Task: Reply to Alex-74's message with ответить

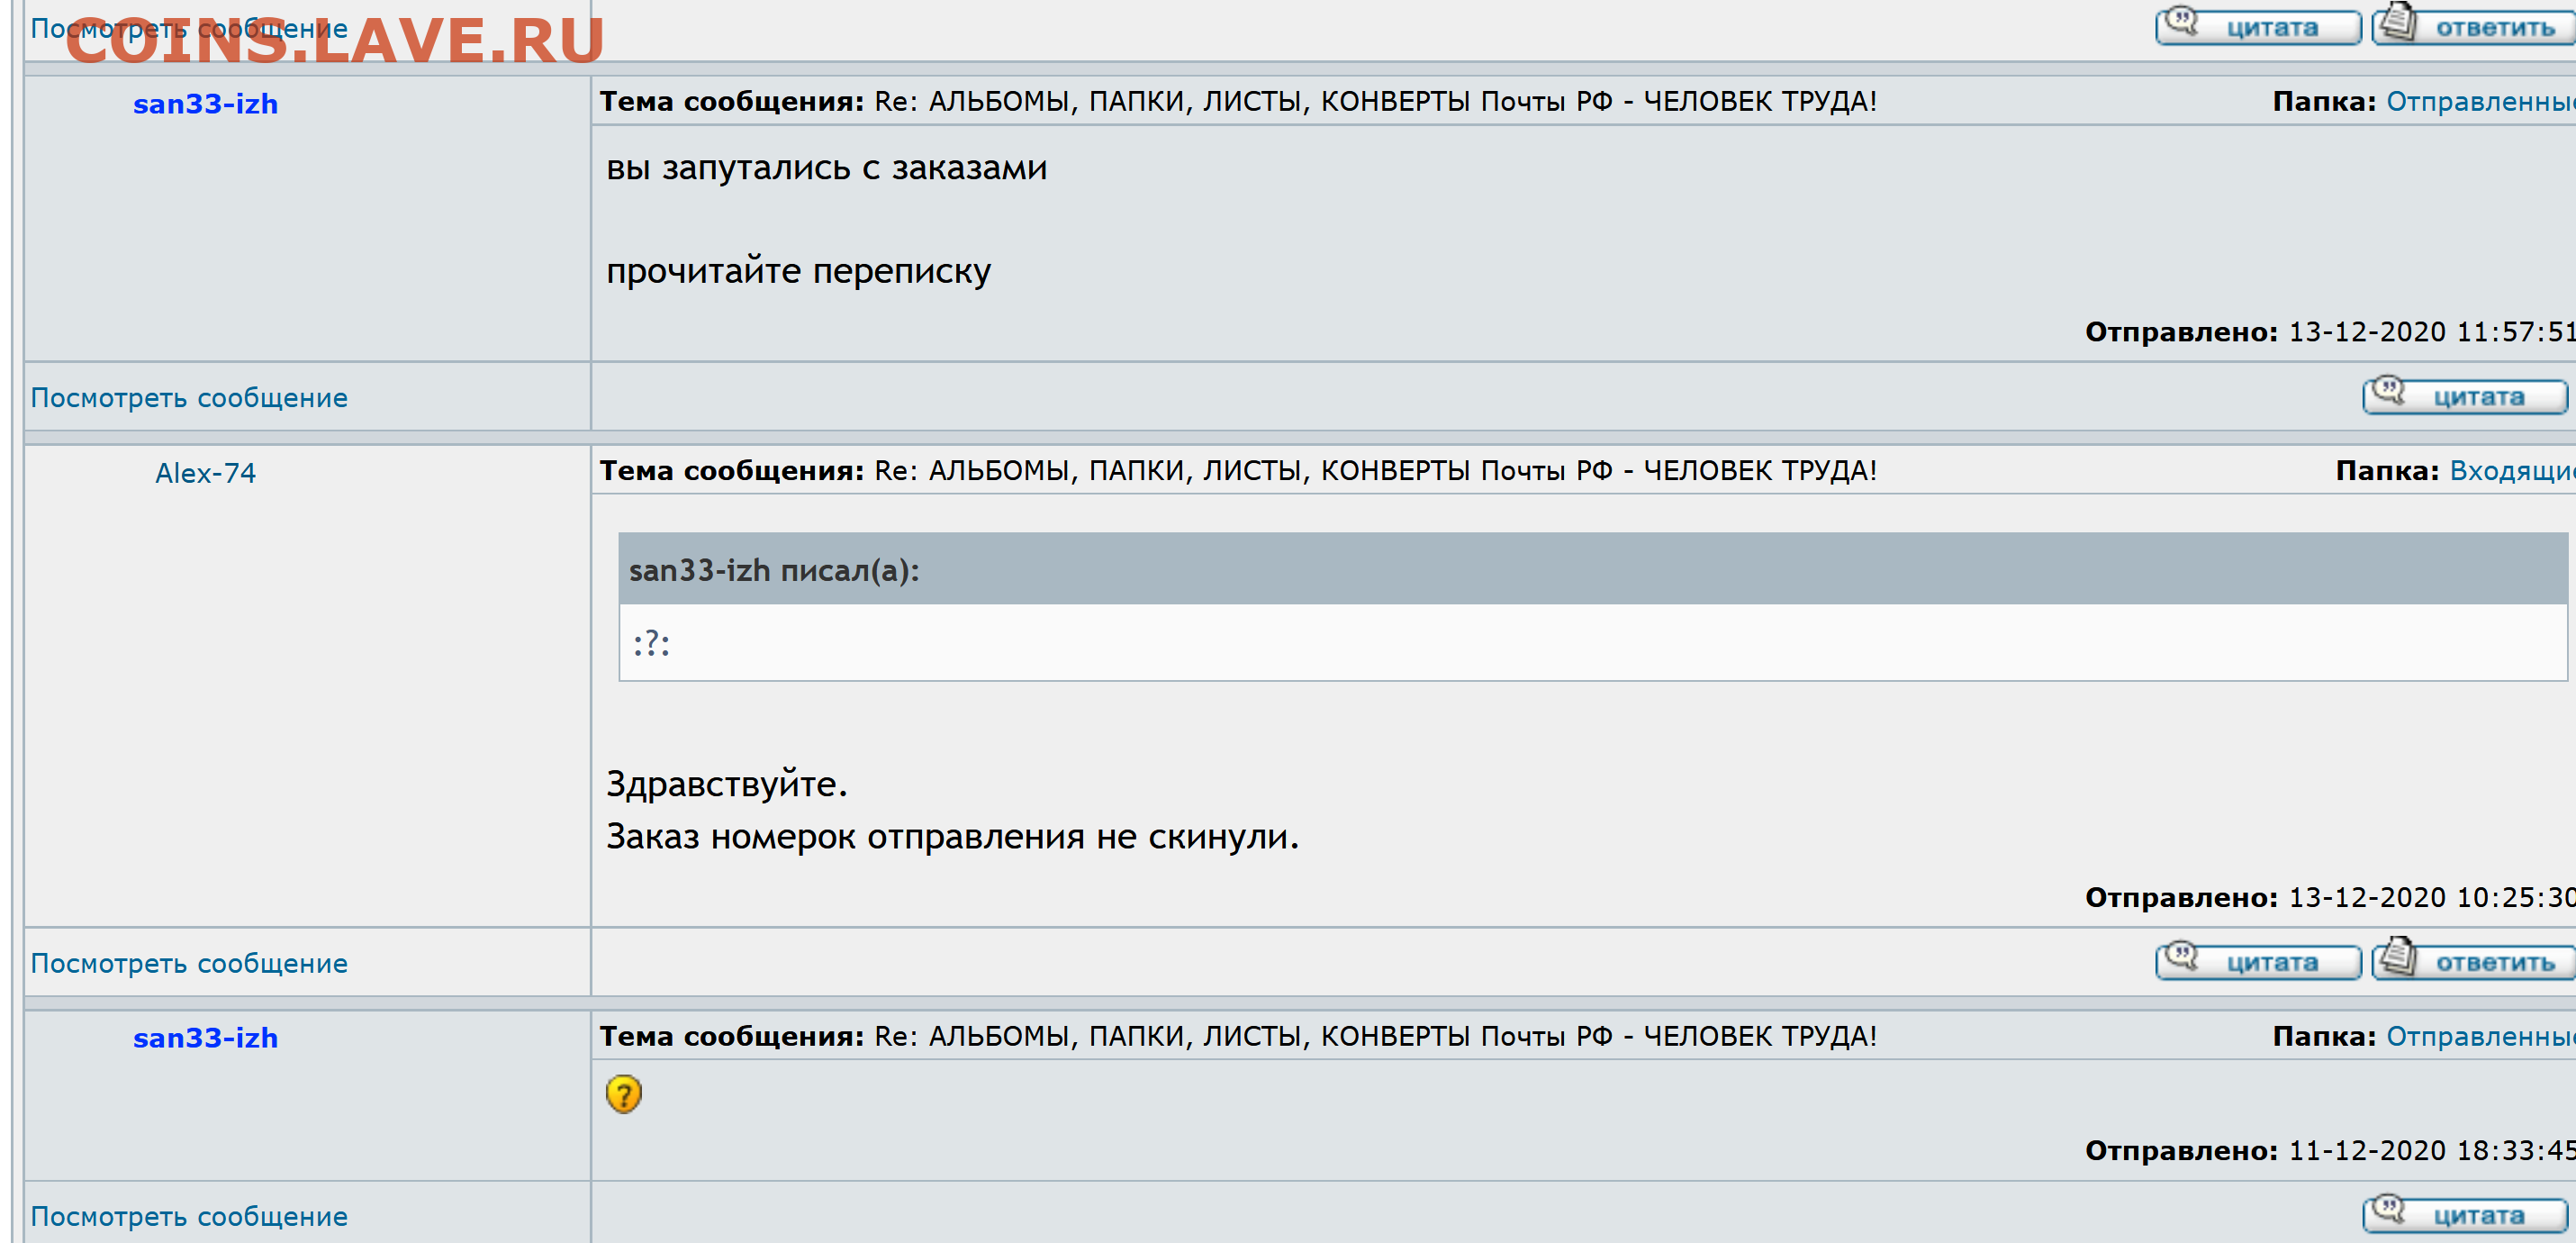Action: [x=2473, y=961]
